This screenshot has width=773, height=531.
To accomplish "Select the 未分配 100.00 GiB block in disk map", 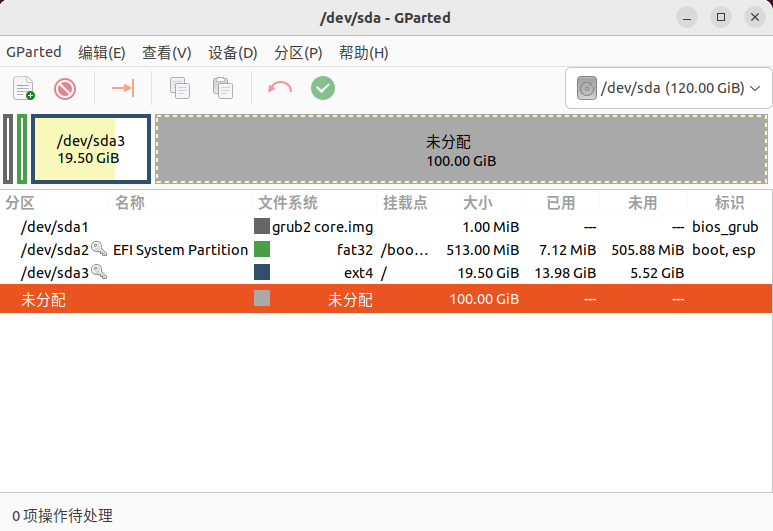I will pos(461,149).
